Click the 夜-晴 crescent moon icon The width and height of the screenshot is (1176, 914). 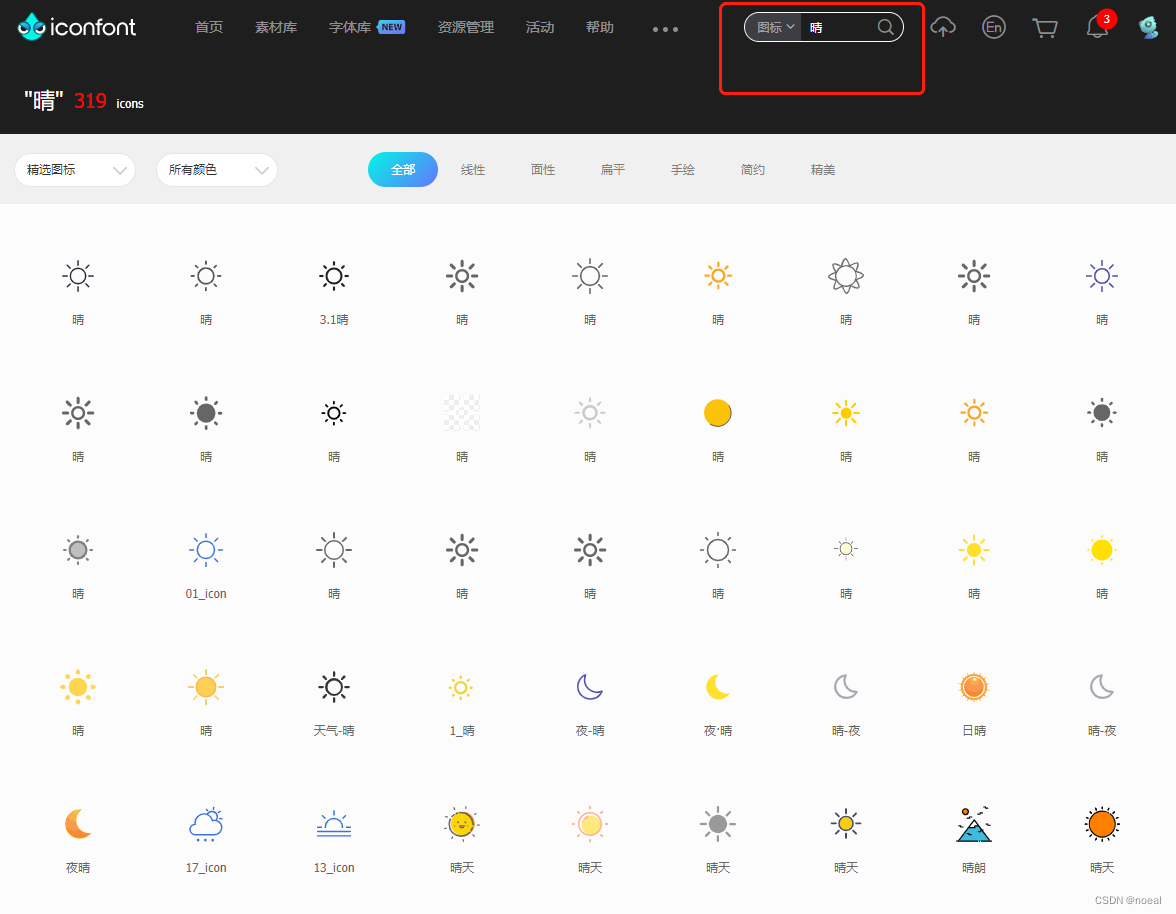tap(589, 687)
